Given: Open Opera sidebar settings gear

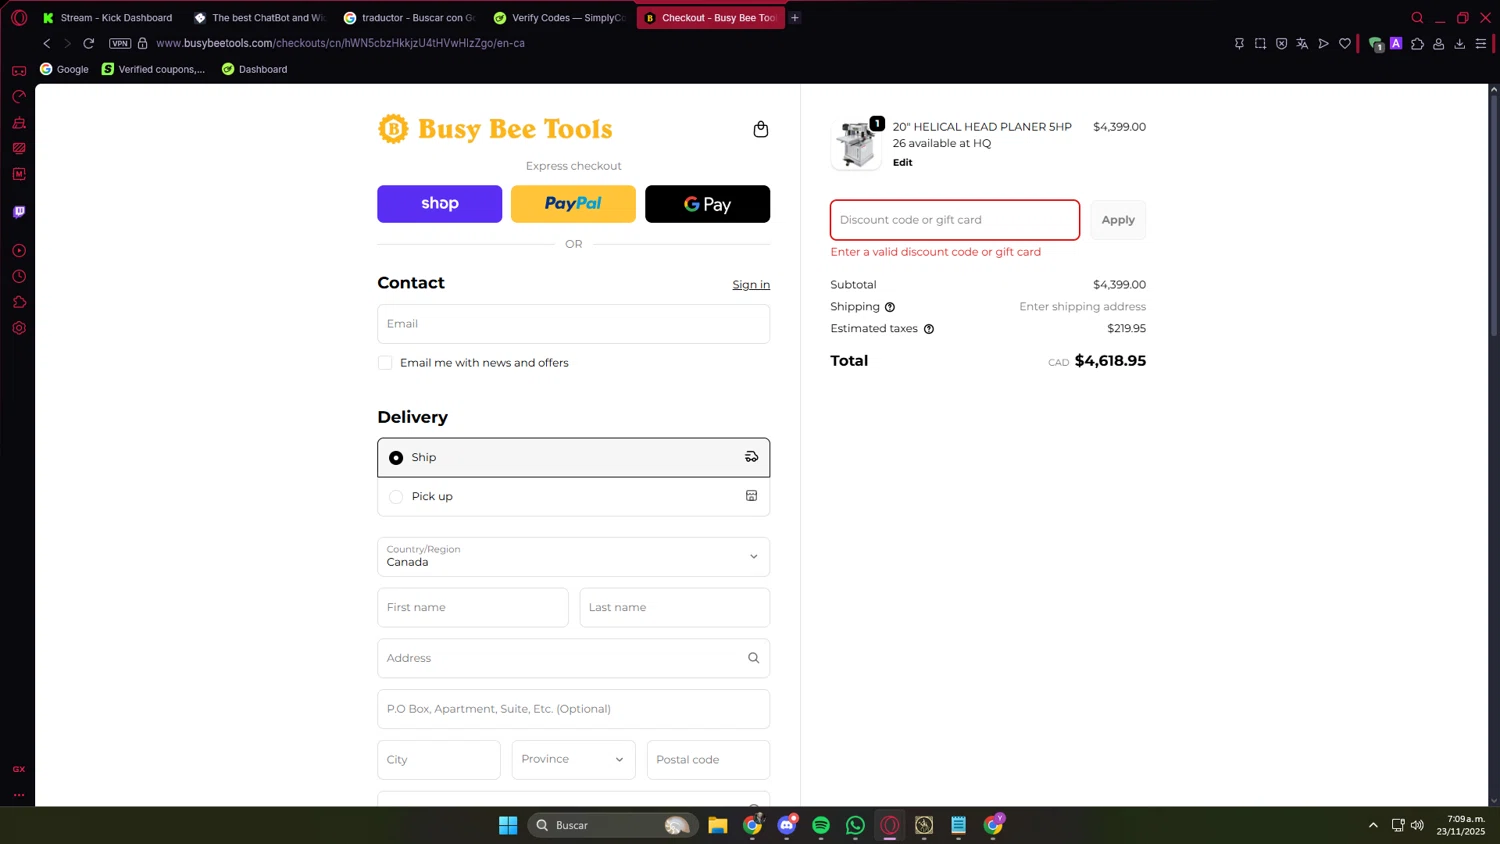Looking at the screenshot, I should [19, 328].
